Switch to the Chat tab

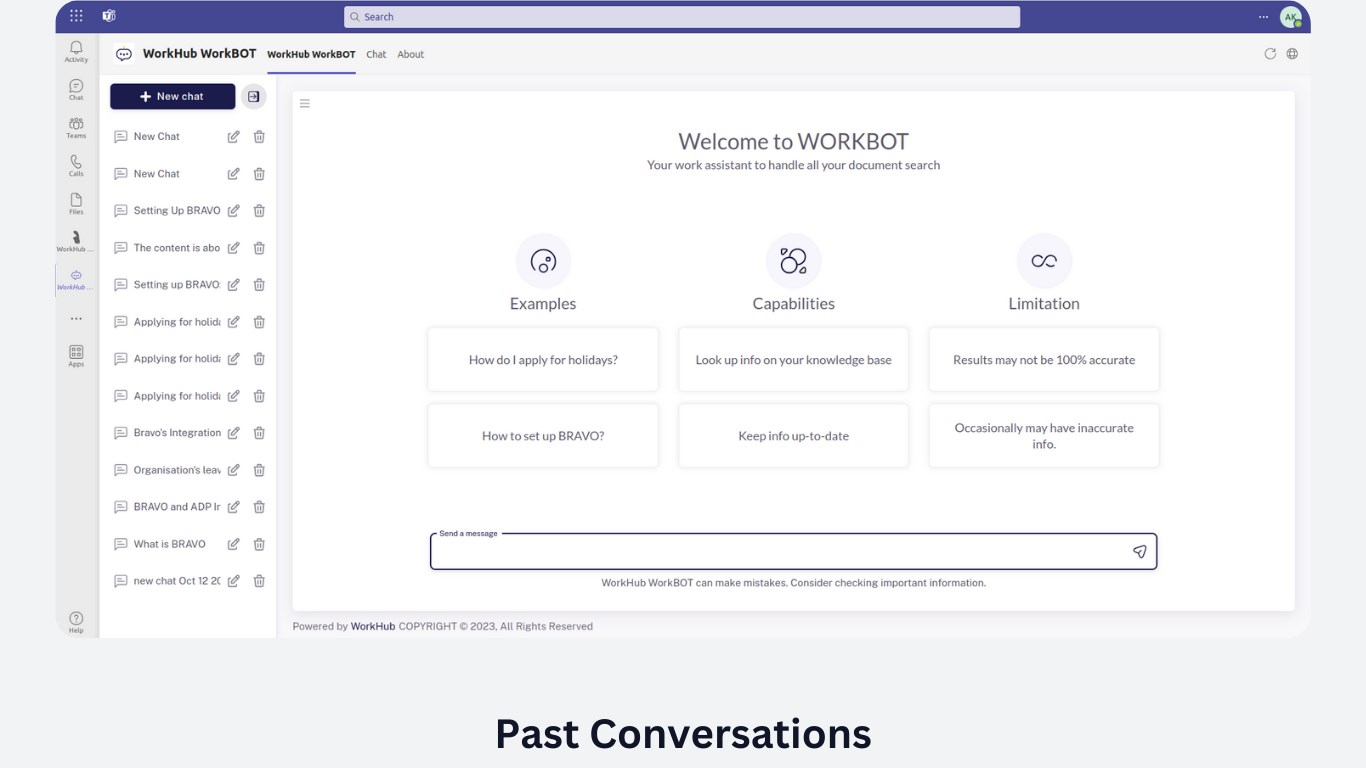point(376,54)
